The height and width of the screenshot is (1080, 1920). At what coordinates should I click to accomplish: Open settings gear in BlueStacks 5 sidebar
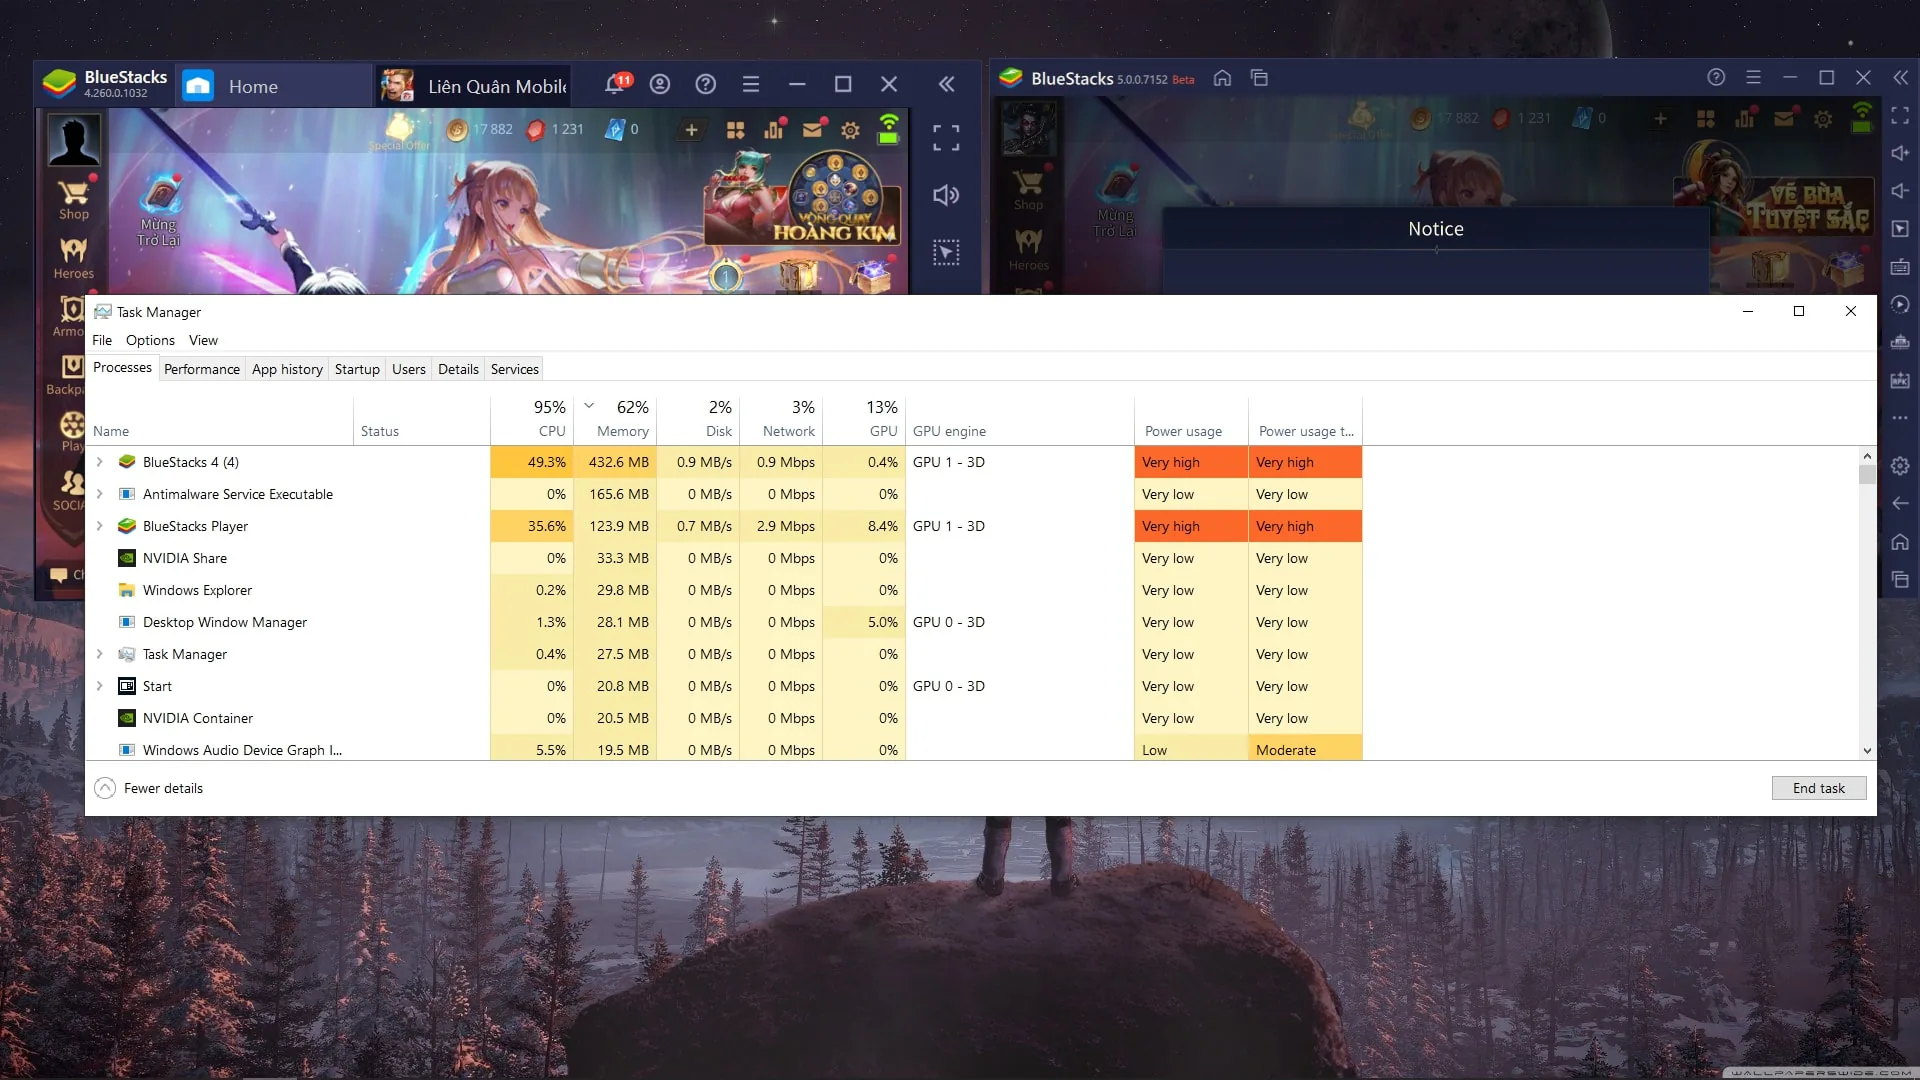tap(1900, 466)
